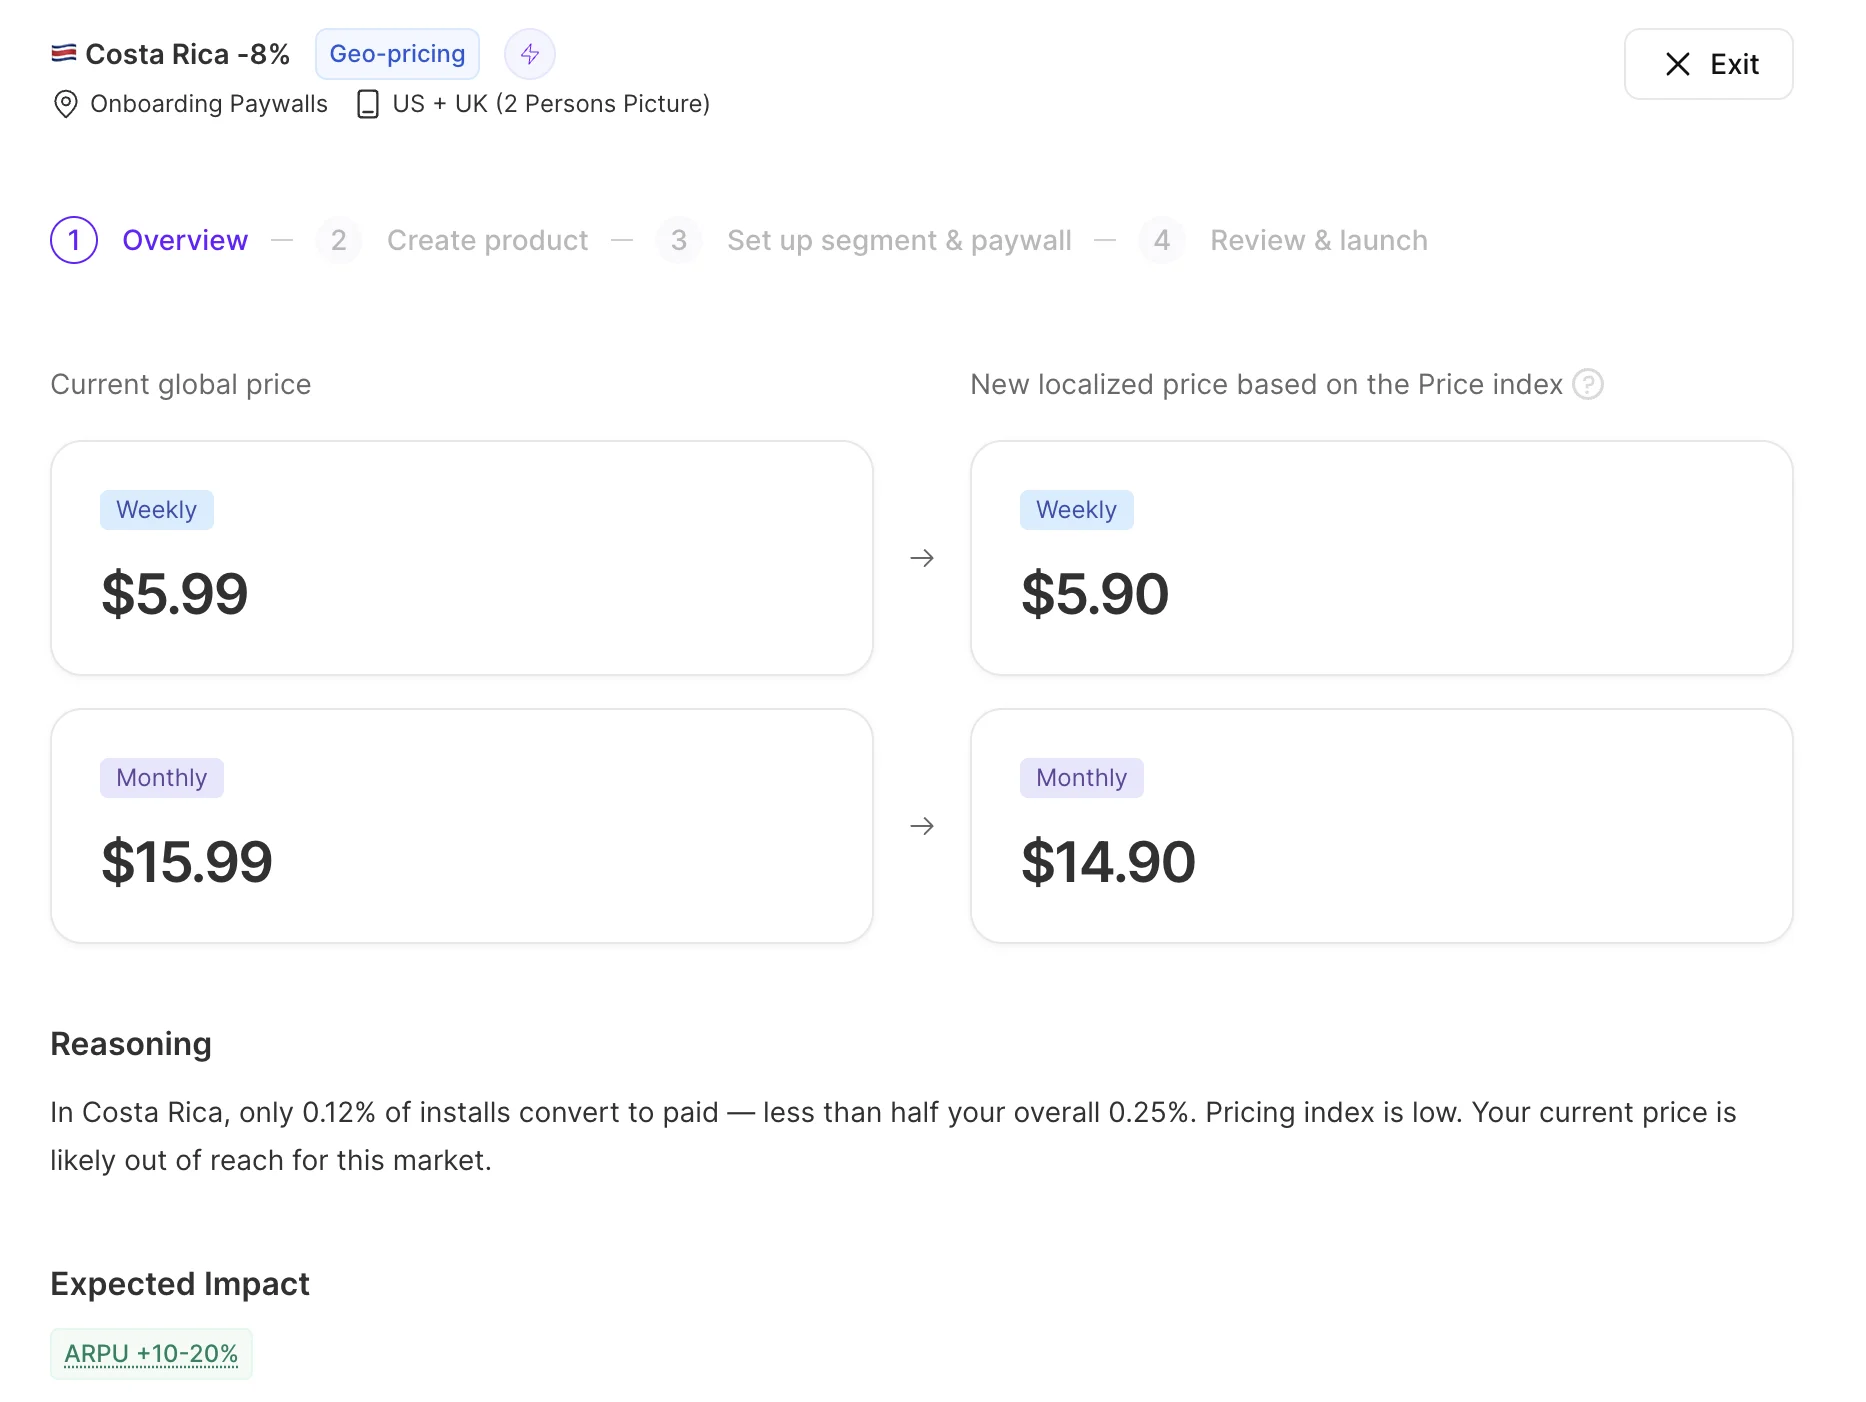Click the ARPU +10-20% impact badge
The image size is (1866, 1402).
coord(151,1354)
